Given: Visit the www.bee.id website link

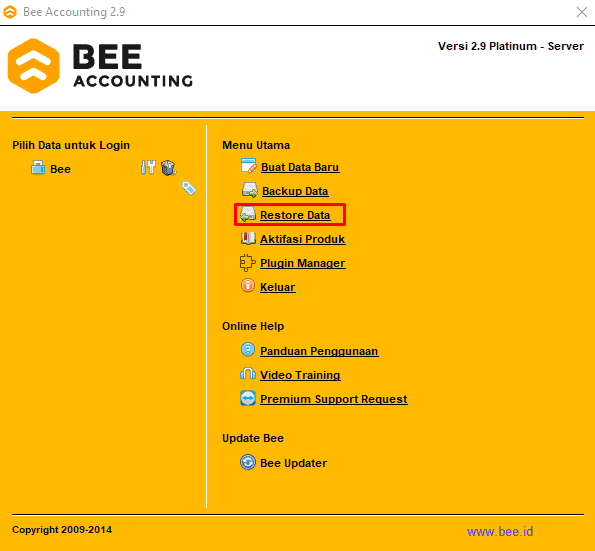Looking at the screenshot, I should [500, 531].
